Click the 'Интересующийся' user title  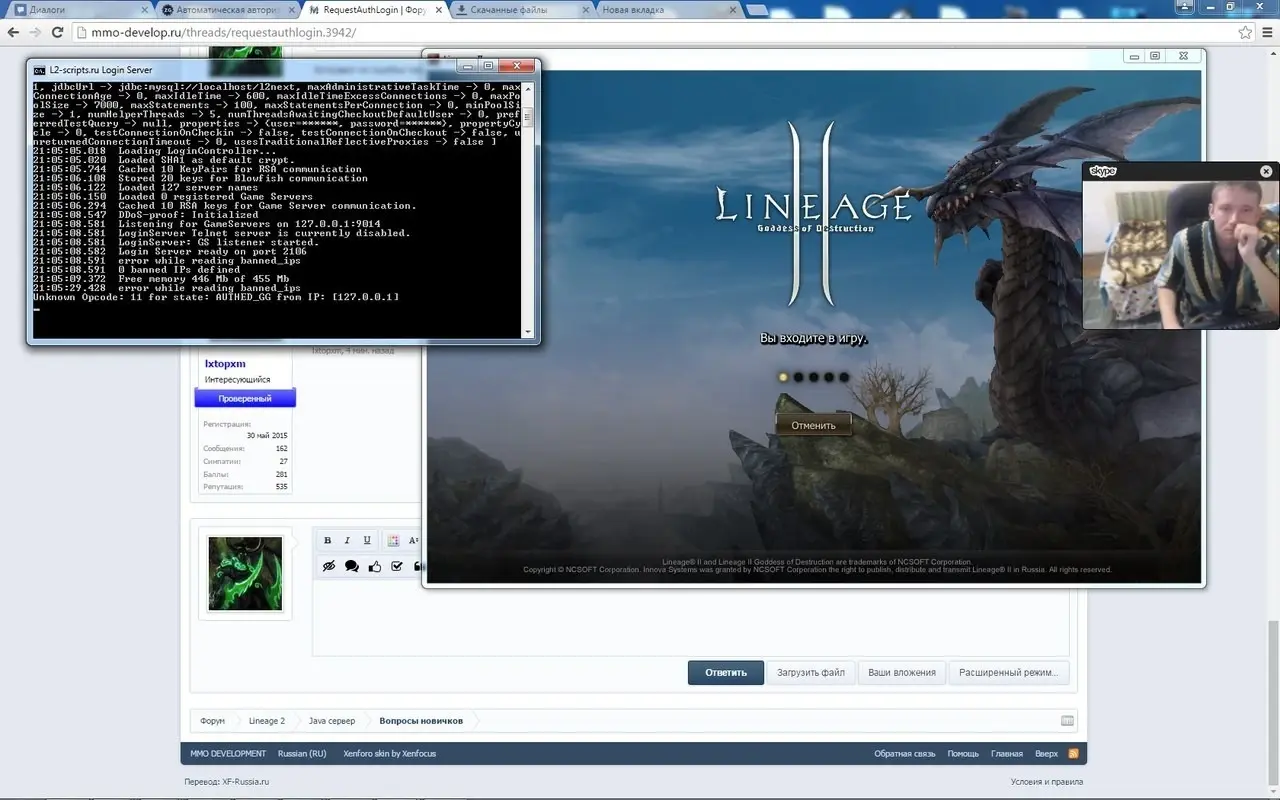click(x=237, y=380)
